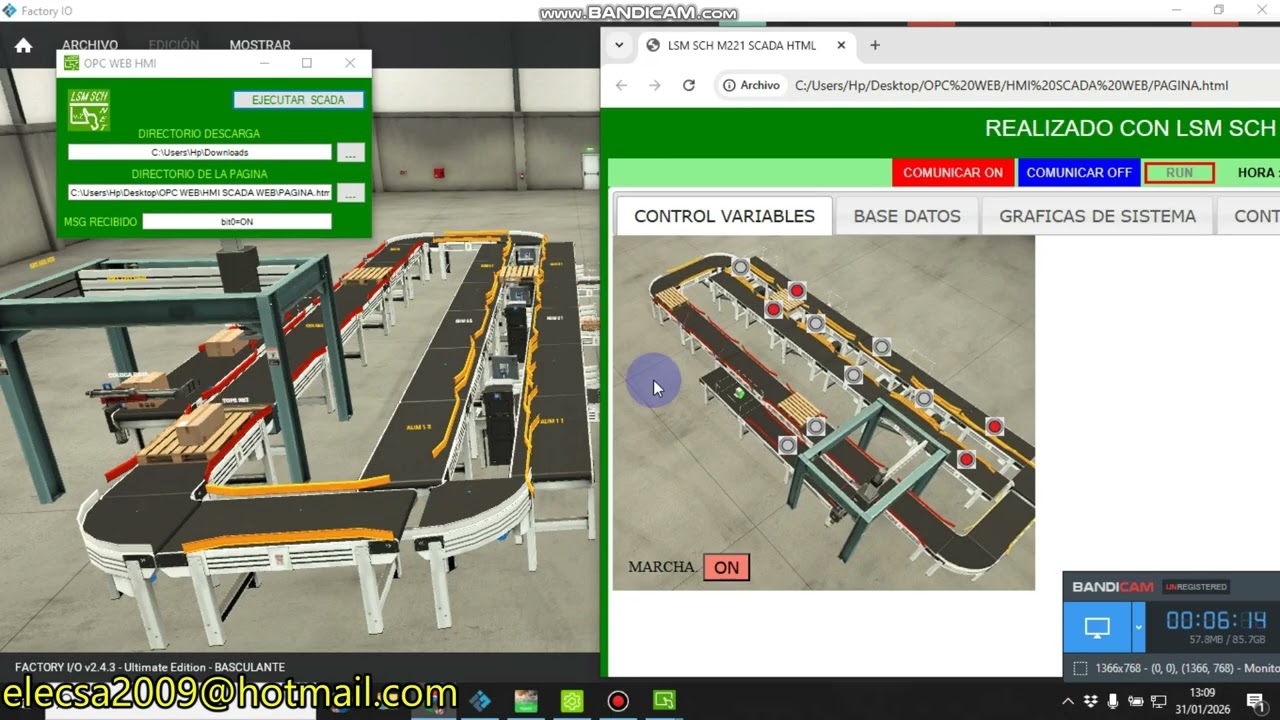Click the DIRECTORIO DESCARGA label

pyautogui.click(x=199, y=133)
